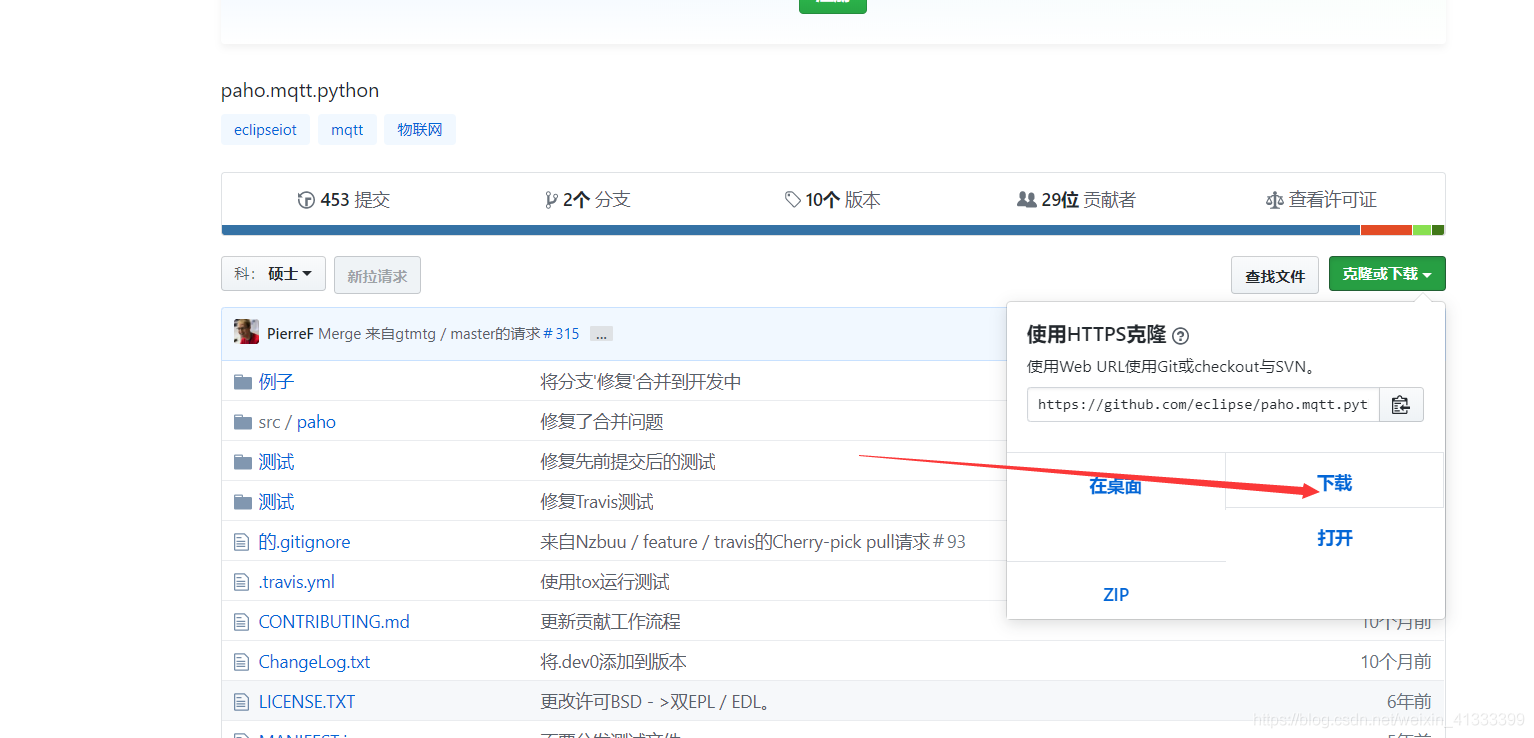Open the .travis.yml file
The width and height of the screenshot is (1534, 738).
(297, 582)
